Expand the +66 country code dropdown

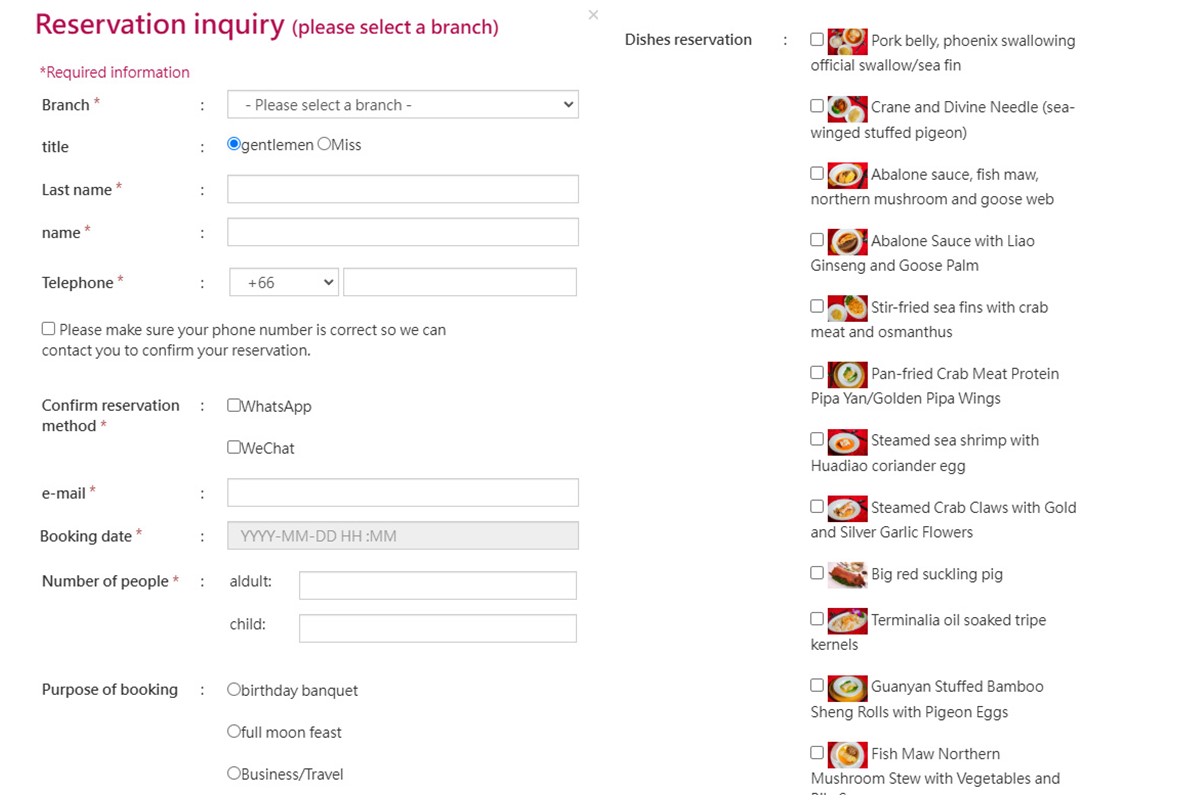click(284, 283)
